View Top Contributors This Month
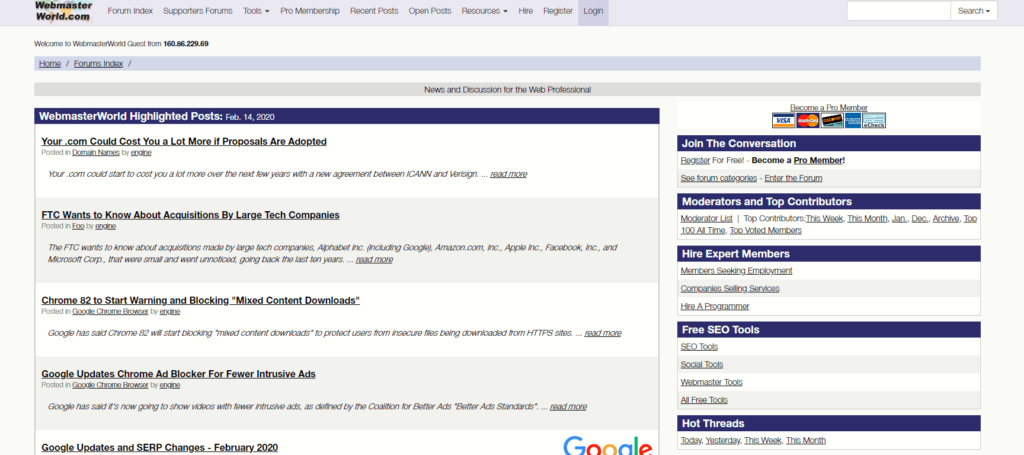 click(x=867, y=219)
